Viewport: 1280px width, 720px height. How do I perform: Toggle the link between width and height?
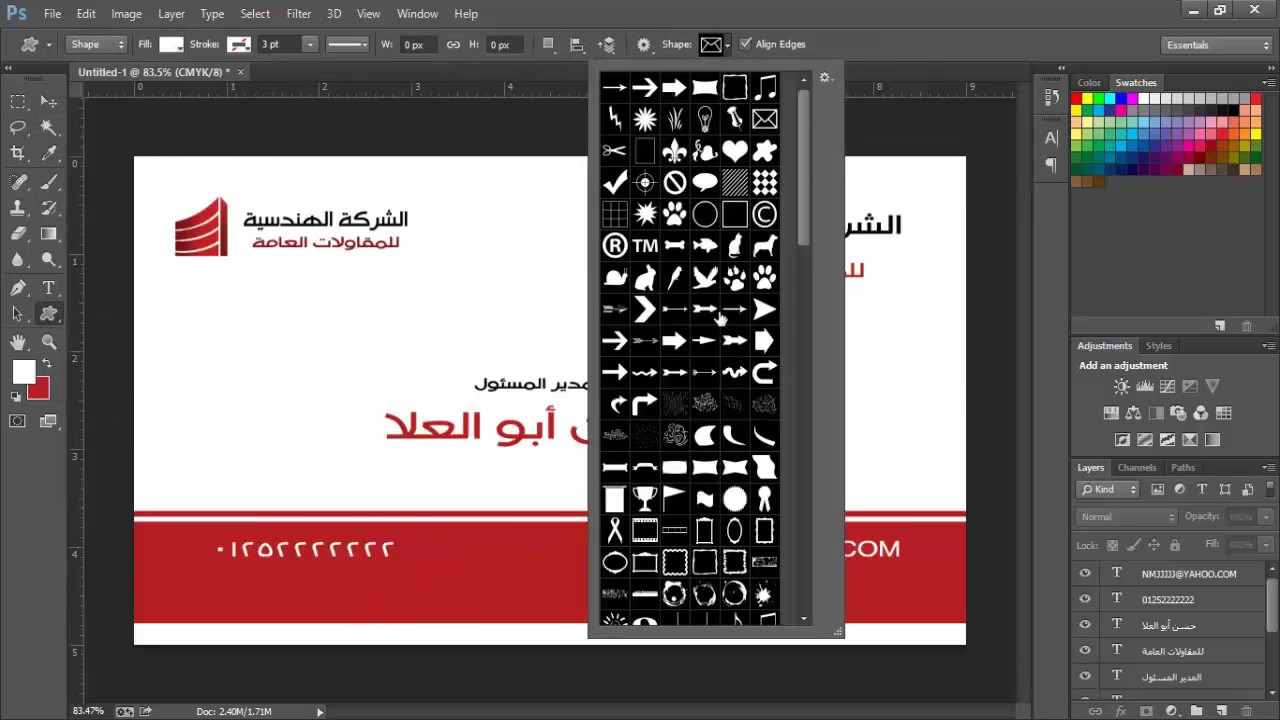pos(453,44)
